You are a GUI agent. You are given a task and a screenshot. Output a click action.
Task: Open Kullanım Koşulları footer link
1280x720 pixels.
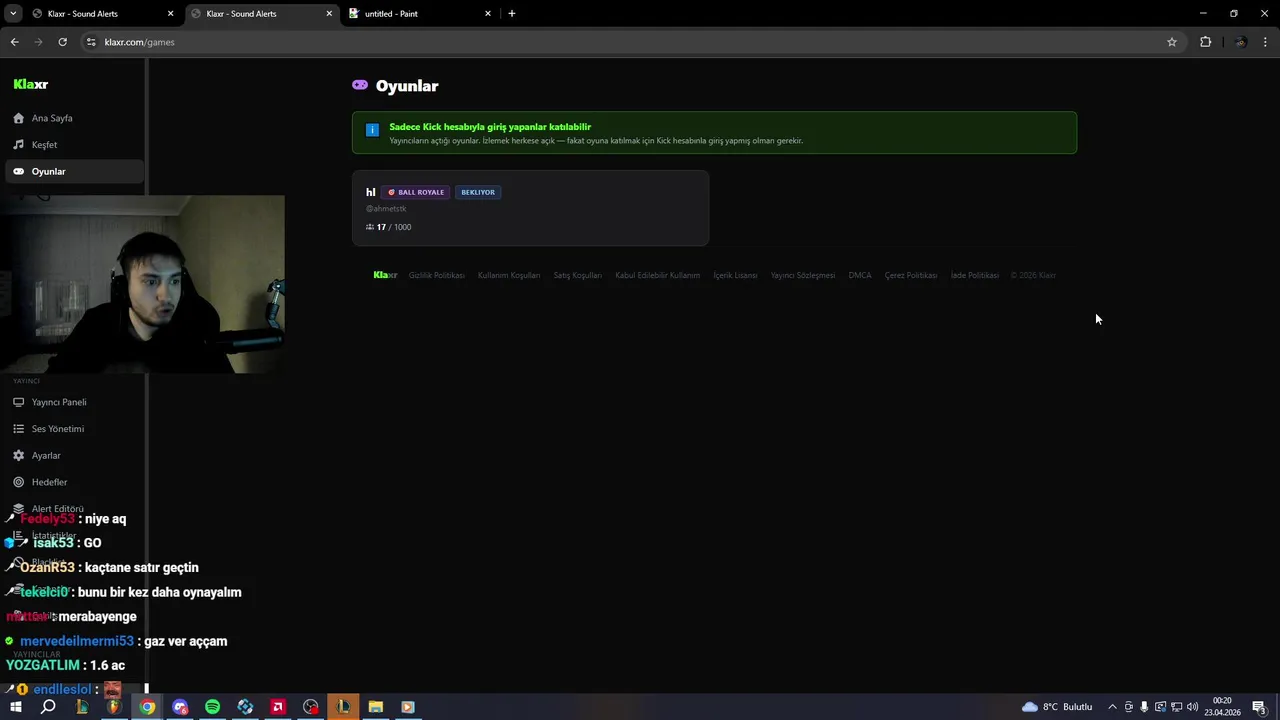pyautogui.click(x=509, y=275)
